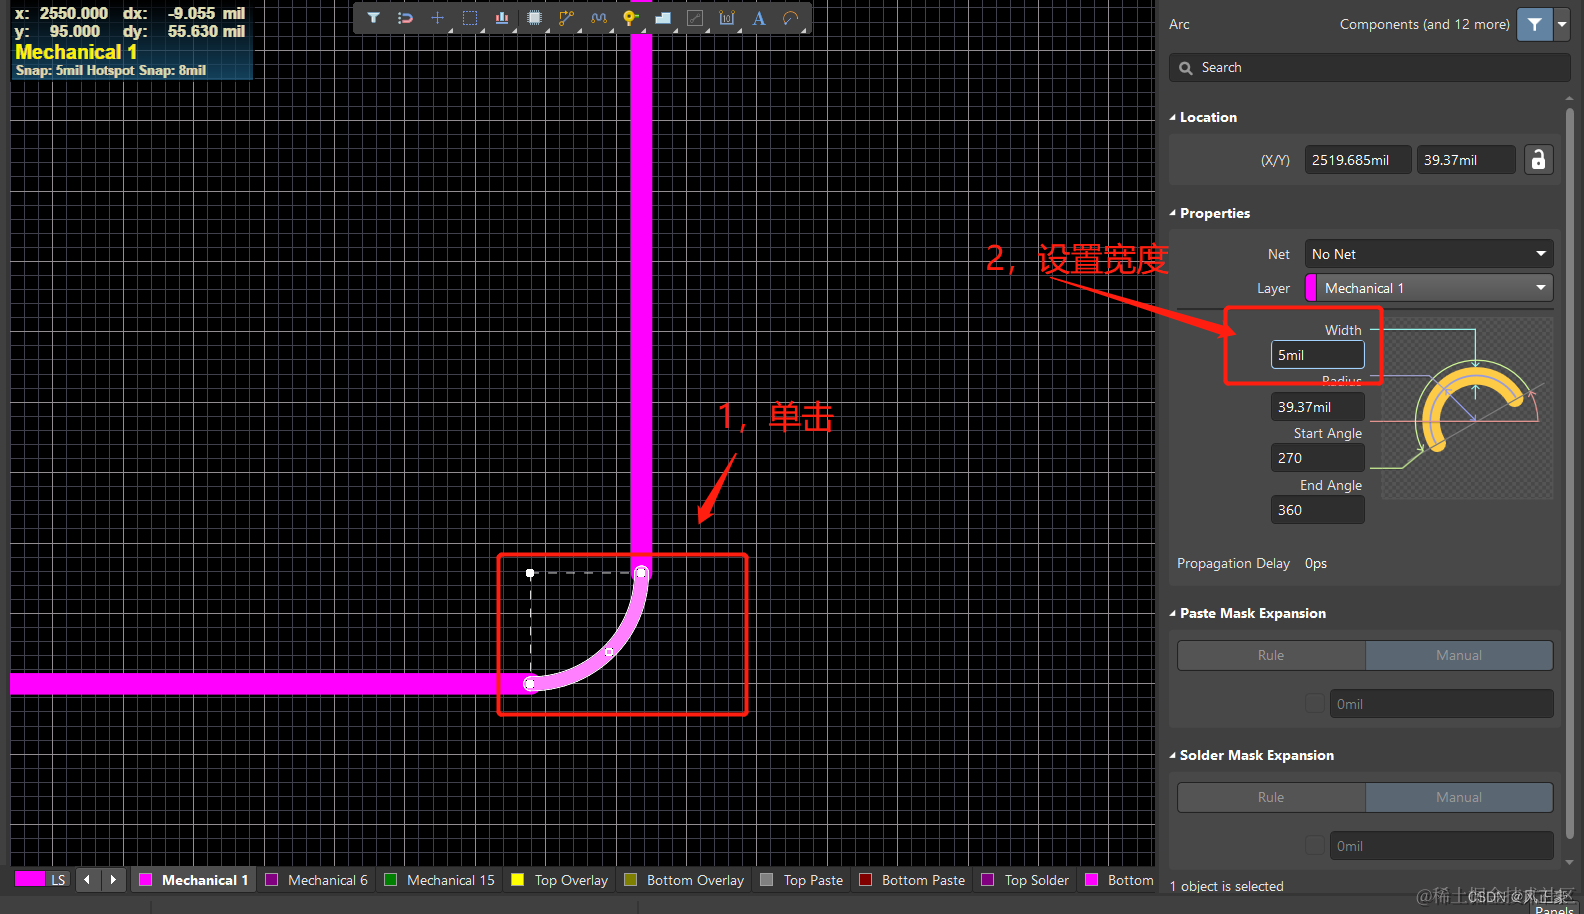Choose the dashed rectangle selection tool
Image resolution: width=1584 pixels, height=914 pixels.
pyautogui.click(x=470, y=18)
